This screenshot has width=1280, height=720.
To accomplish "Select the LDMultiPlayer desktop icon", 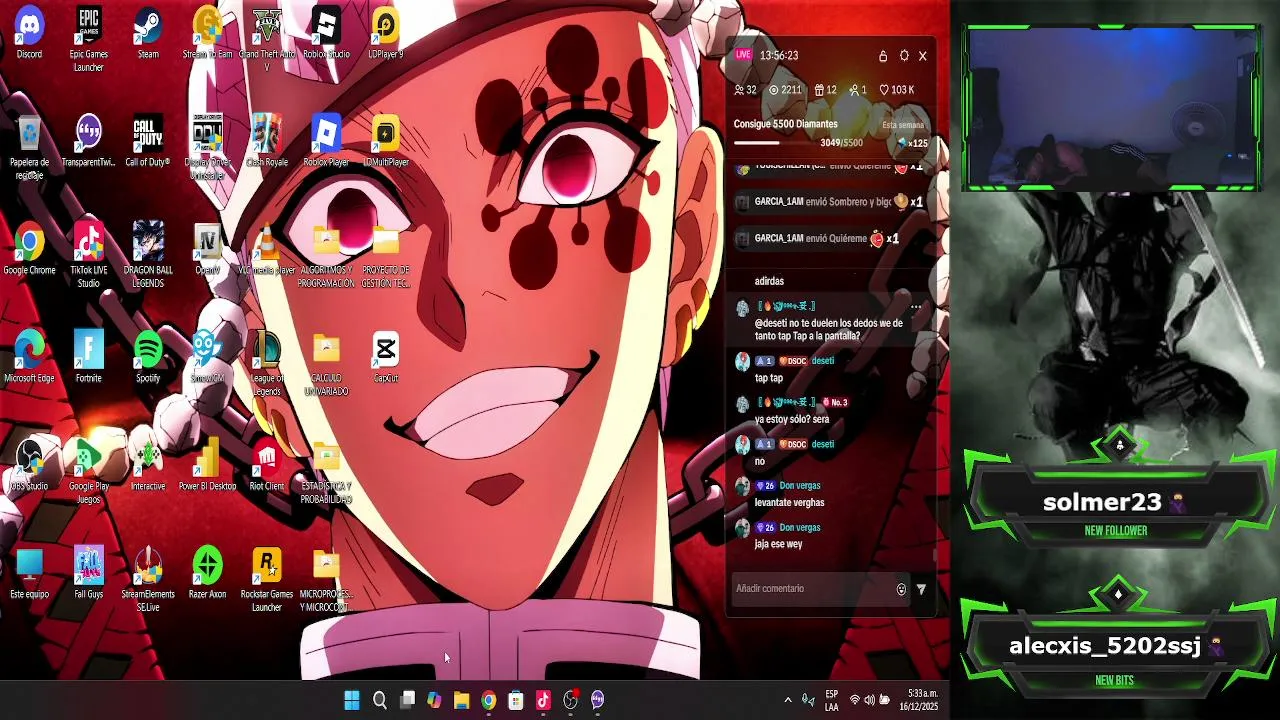I will (x=385, y=141).
